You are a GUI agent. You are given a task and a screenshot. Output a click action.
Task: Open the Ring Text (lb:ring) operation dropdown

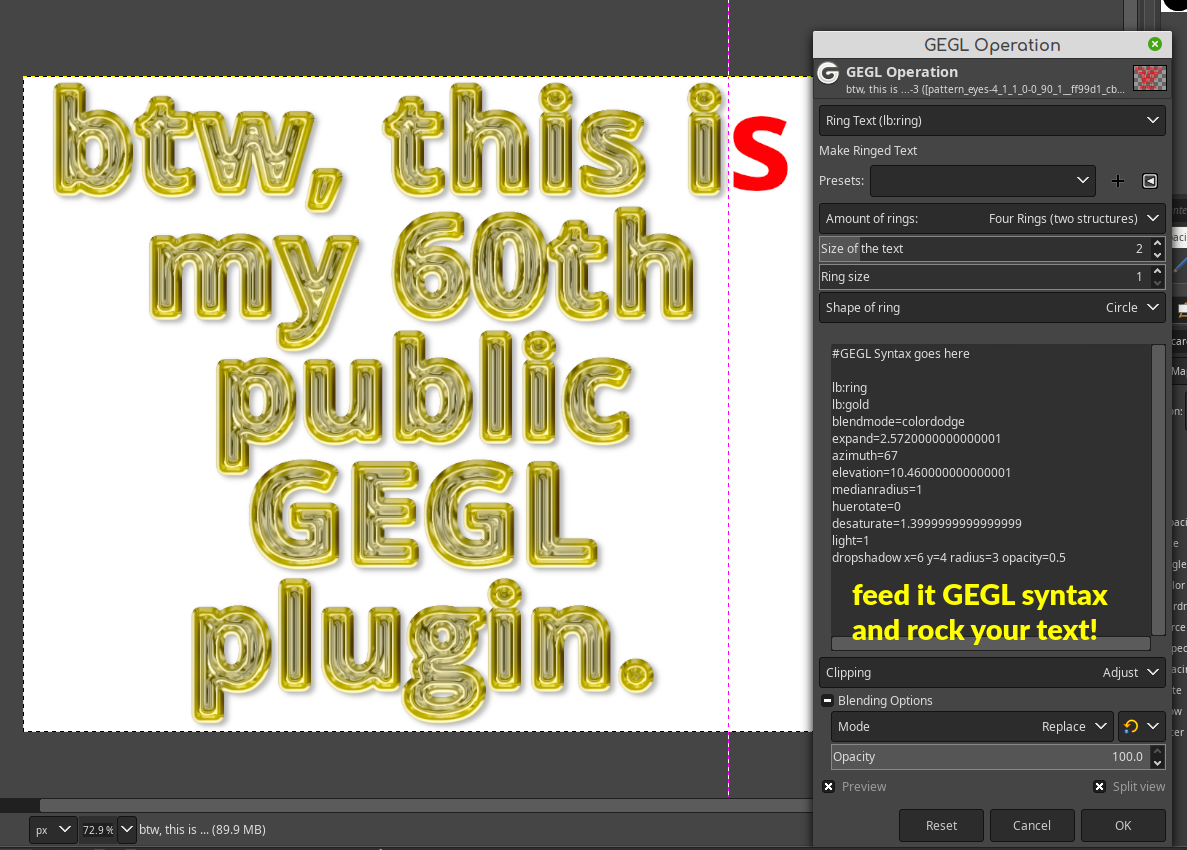[992, 120]
